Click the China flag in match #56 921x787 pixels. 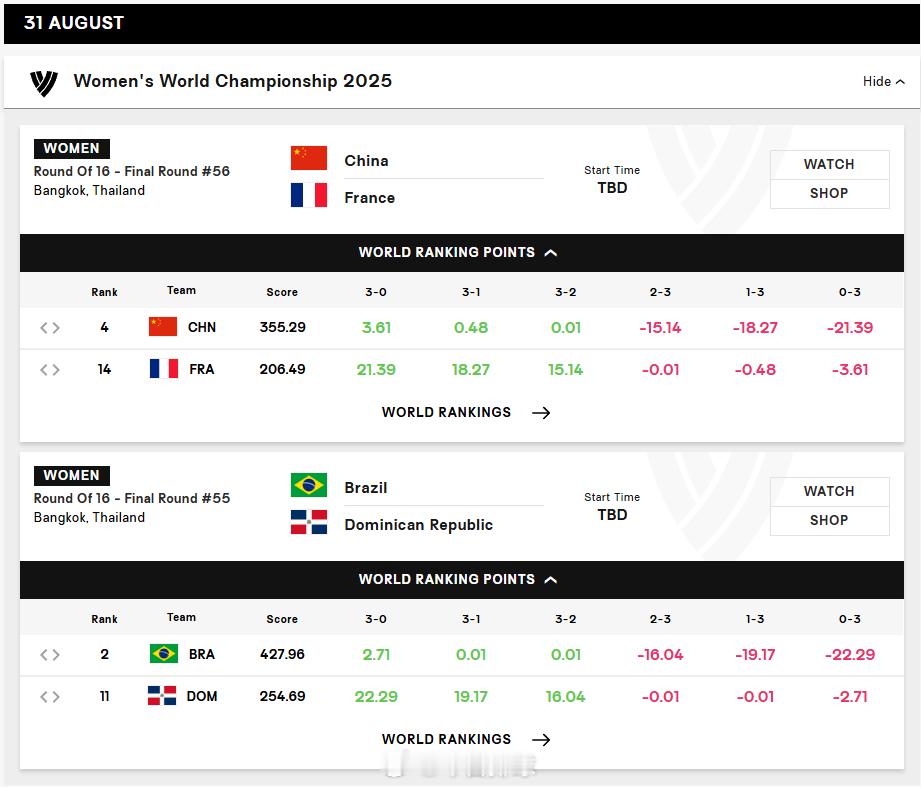click(309, 159)
